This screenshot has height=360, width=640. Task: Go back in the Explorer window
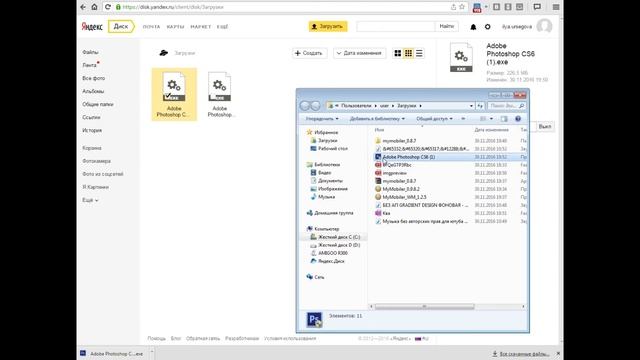point(305,106)
